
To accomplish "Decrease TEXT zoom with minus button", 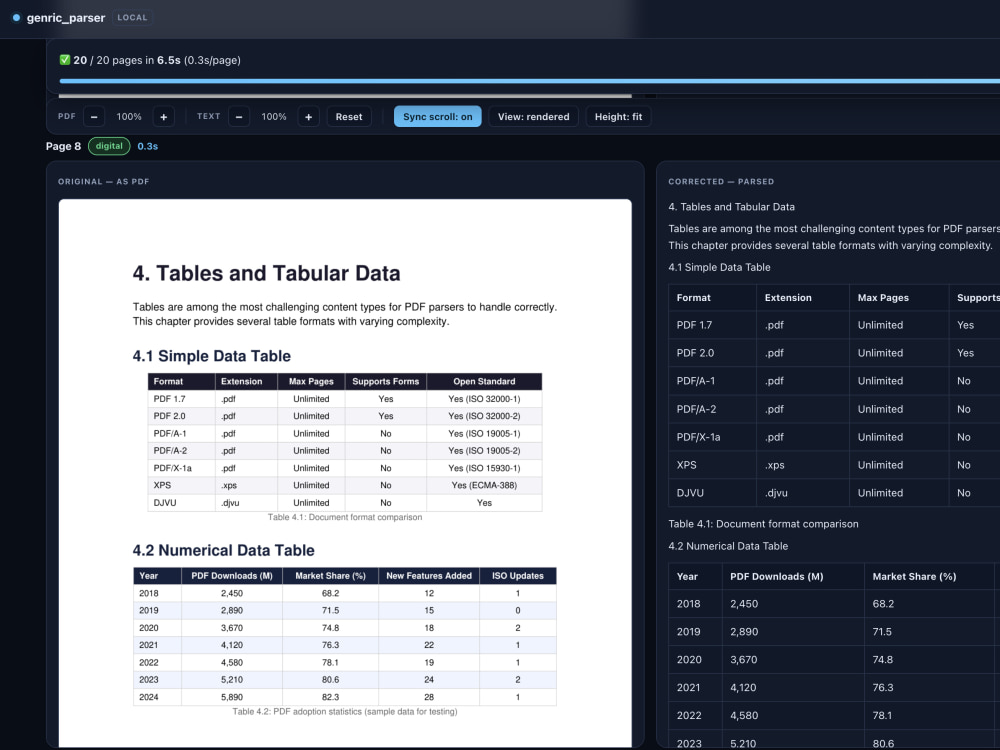I will [239, 117].
